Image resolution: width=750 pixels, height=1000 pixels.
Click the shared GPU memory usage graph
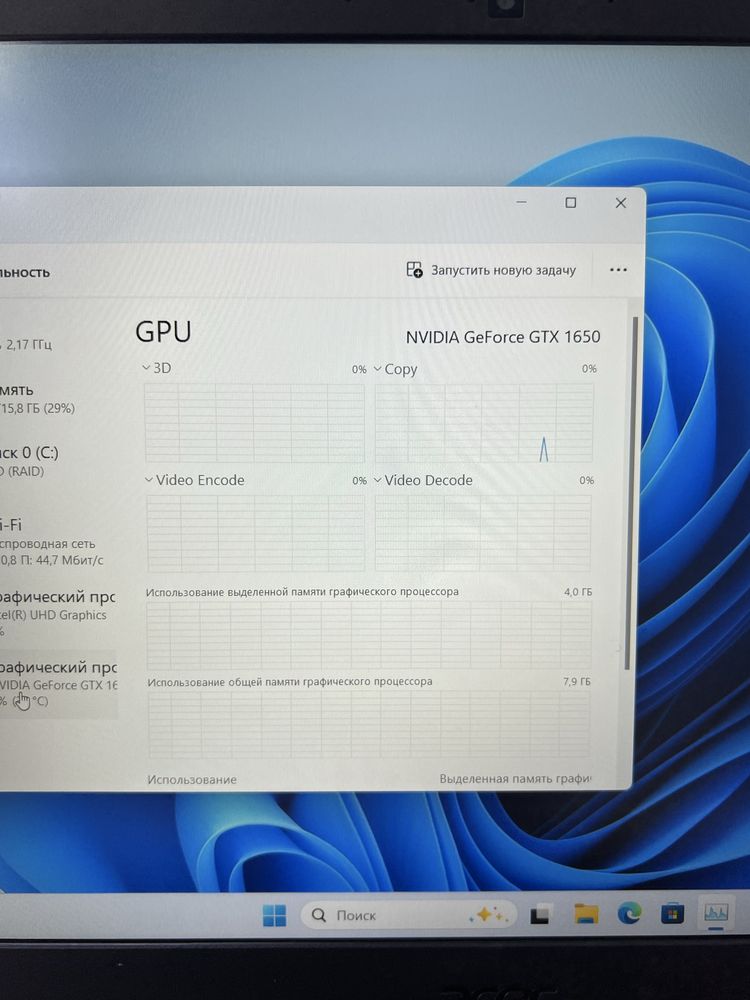369,724
